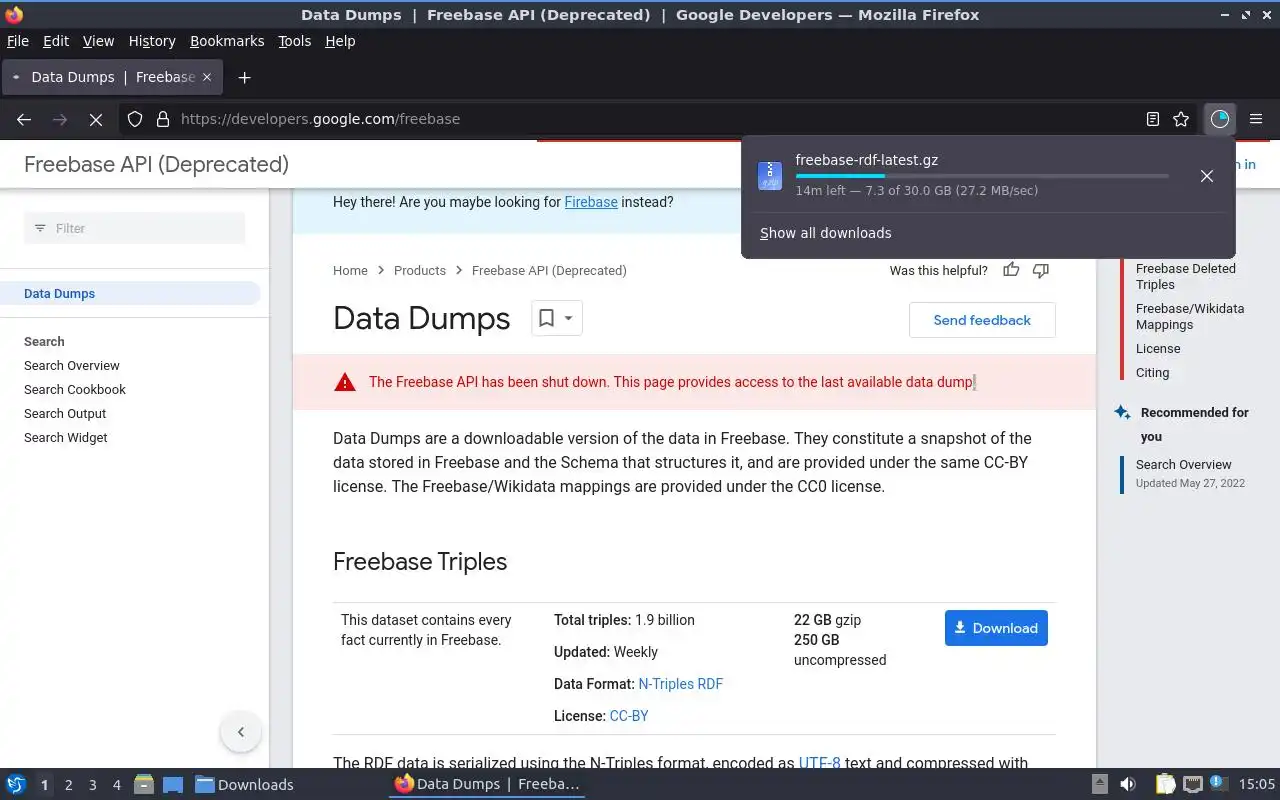The width and height of the screenshot is (1280, 800).
Task: Jump to Citing in page contents
Action: click(x=1152, y=372)
